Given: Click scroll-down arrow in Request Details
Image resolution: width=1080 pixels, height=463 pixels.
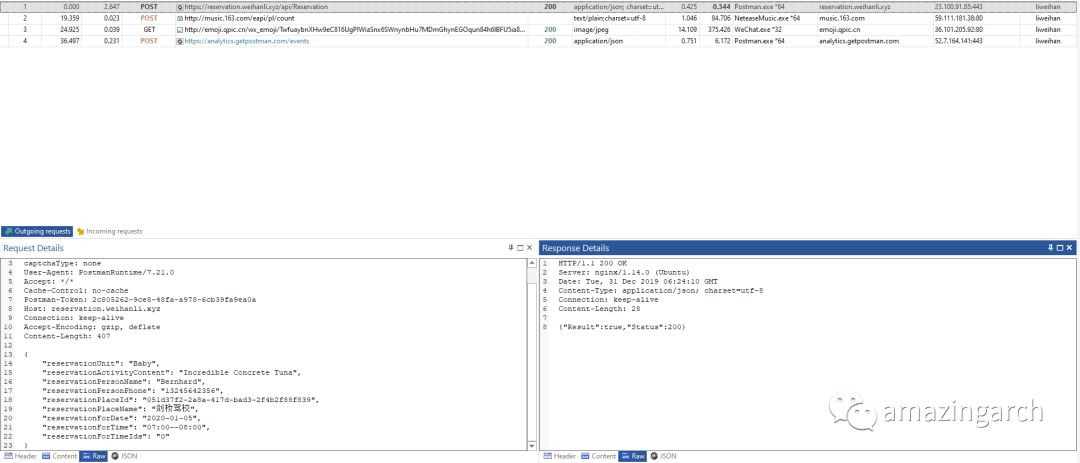Looking at the screenshot, I should [x=532, y=446].
